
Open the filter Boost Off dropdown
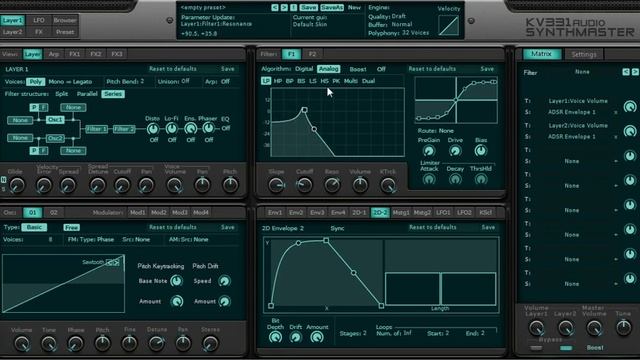pyautogui.click(x=381, y=69)
